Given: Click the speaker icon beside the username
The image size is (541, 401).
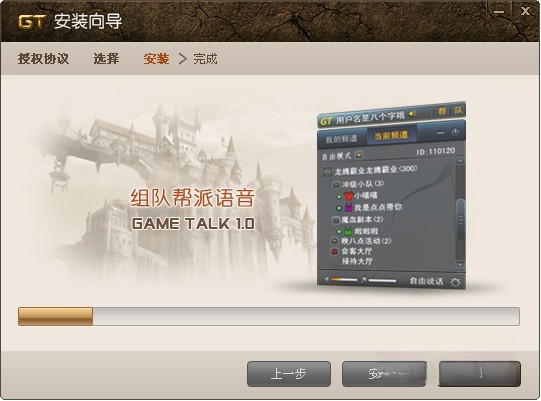Looking at the screenshot, I should tap(413, 113).
